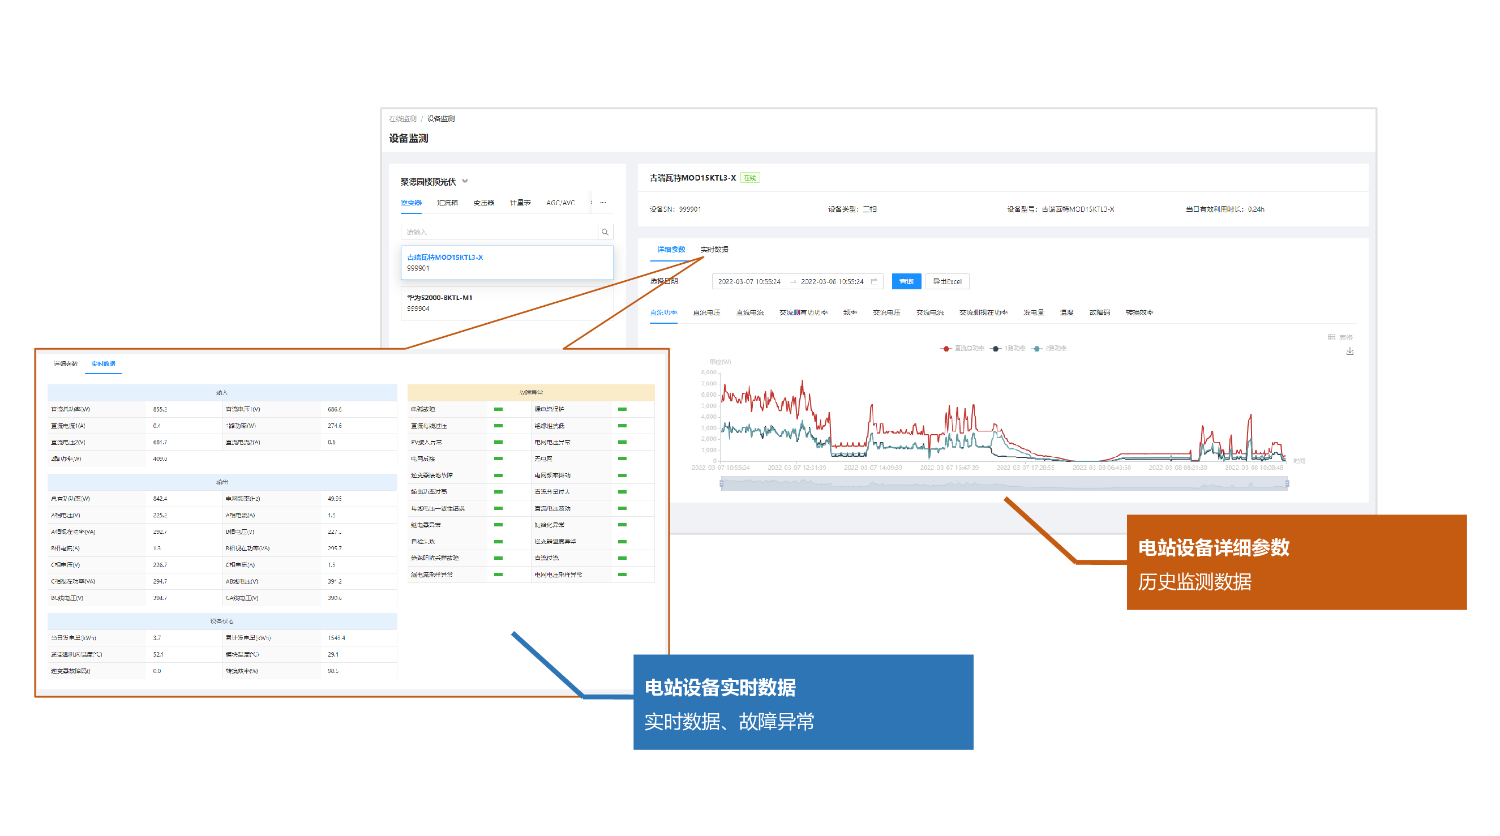
Task: Select device 华为S2000-8KTL-M1 in list
Action: (507, 302)
